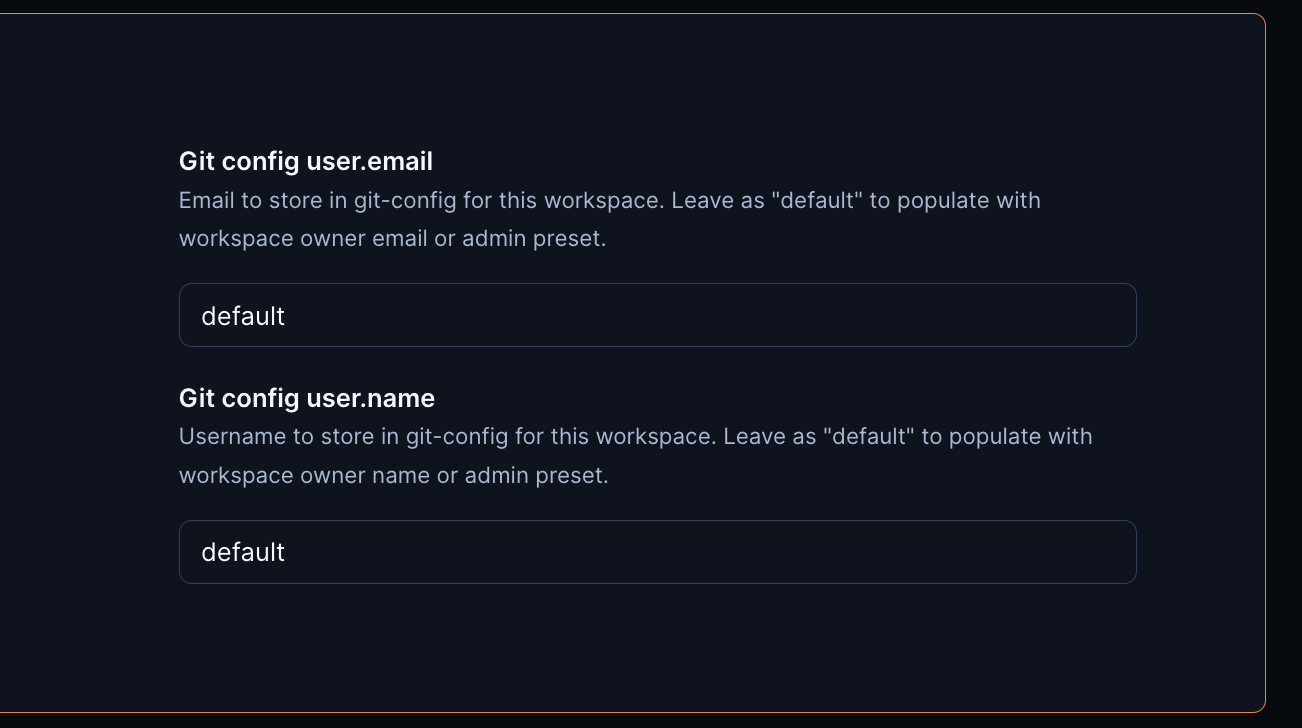Click the "Git config user.email" heading label
The height and width of the screenshot is (728, 1302).
click(x=306, y=161)
